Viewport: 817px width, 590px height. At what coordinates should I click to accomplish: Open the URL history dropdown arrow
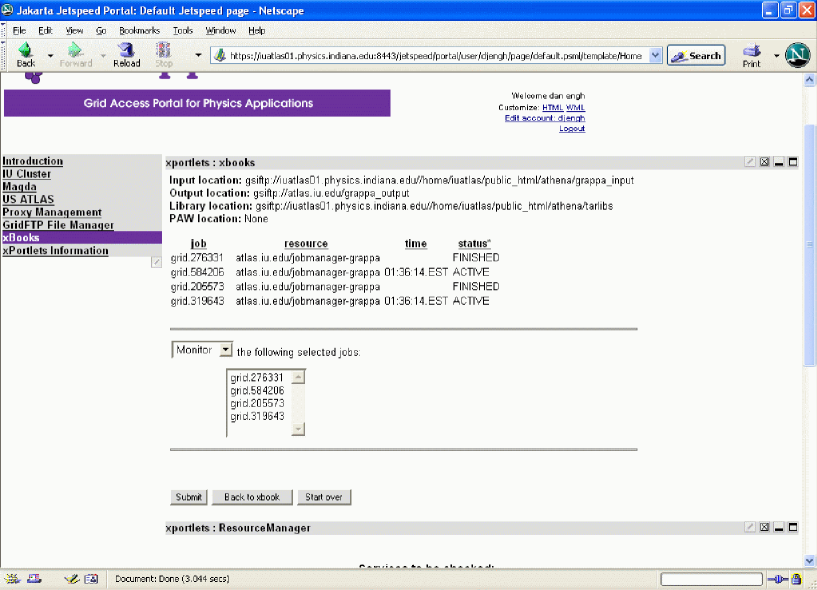tap(655, 55)
